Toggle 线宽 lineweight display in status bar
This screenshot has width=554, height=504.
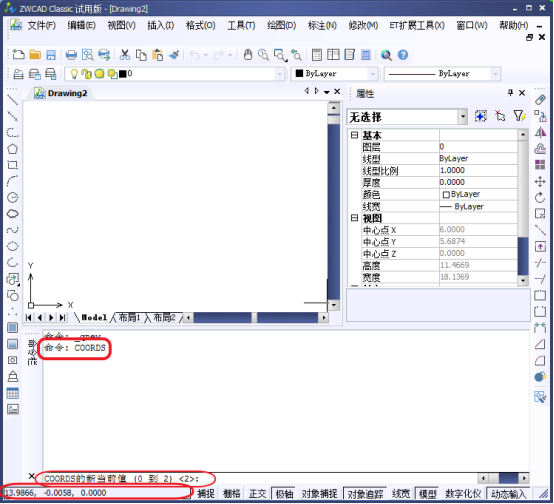click(x=401, y=493)
